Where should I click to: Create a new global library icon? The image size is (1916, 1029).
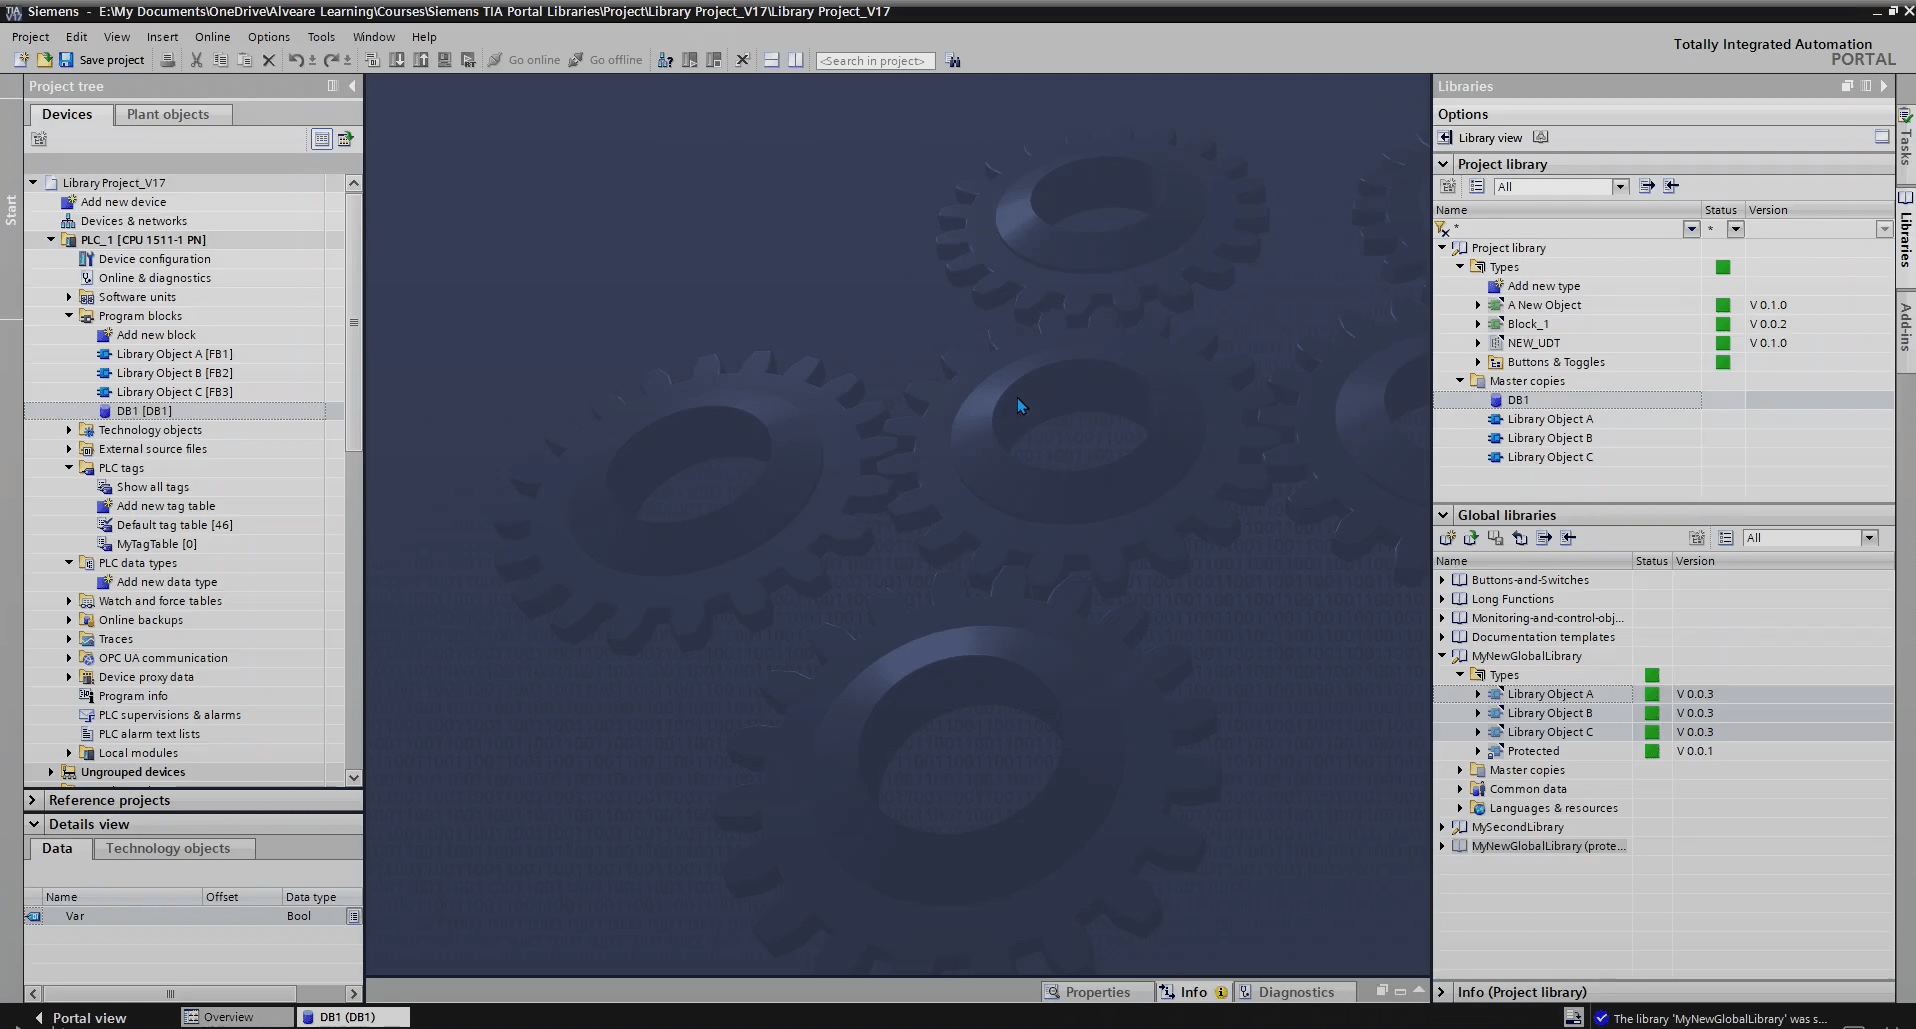pyautogui.click(x=1447, y=538)
